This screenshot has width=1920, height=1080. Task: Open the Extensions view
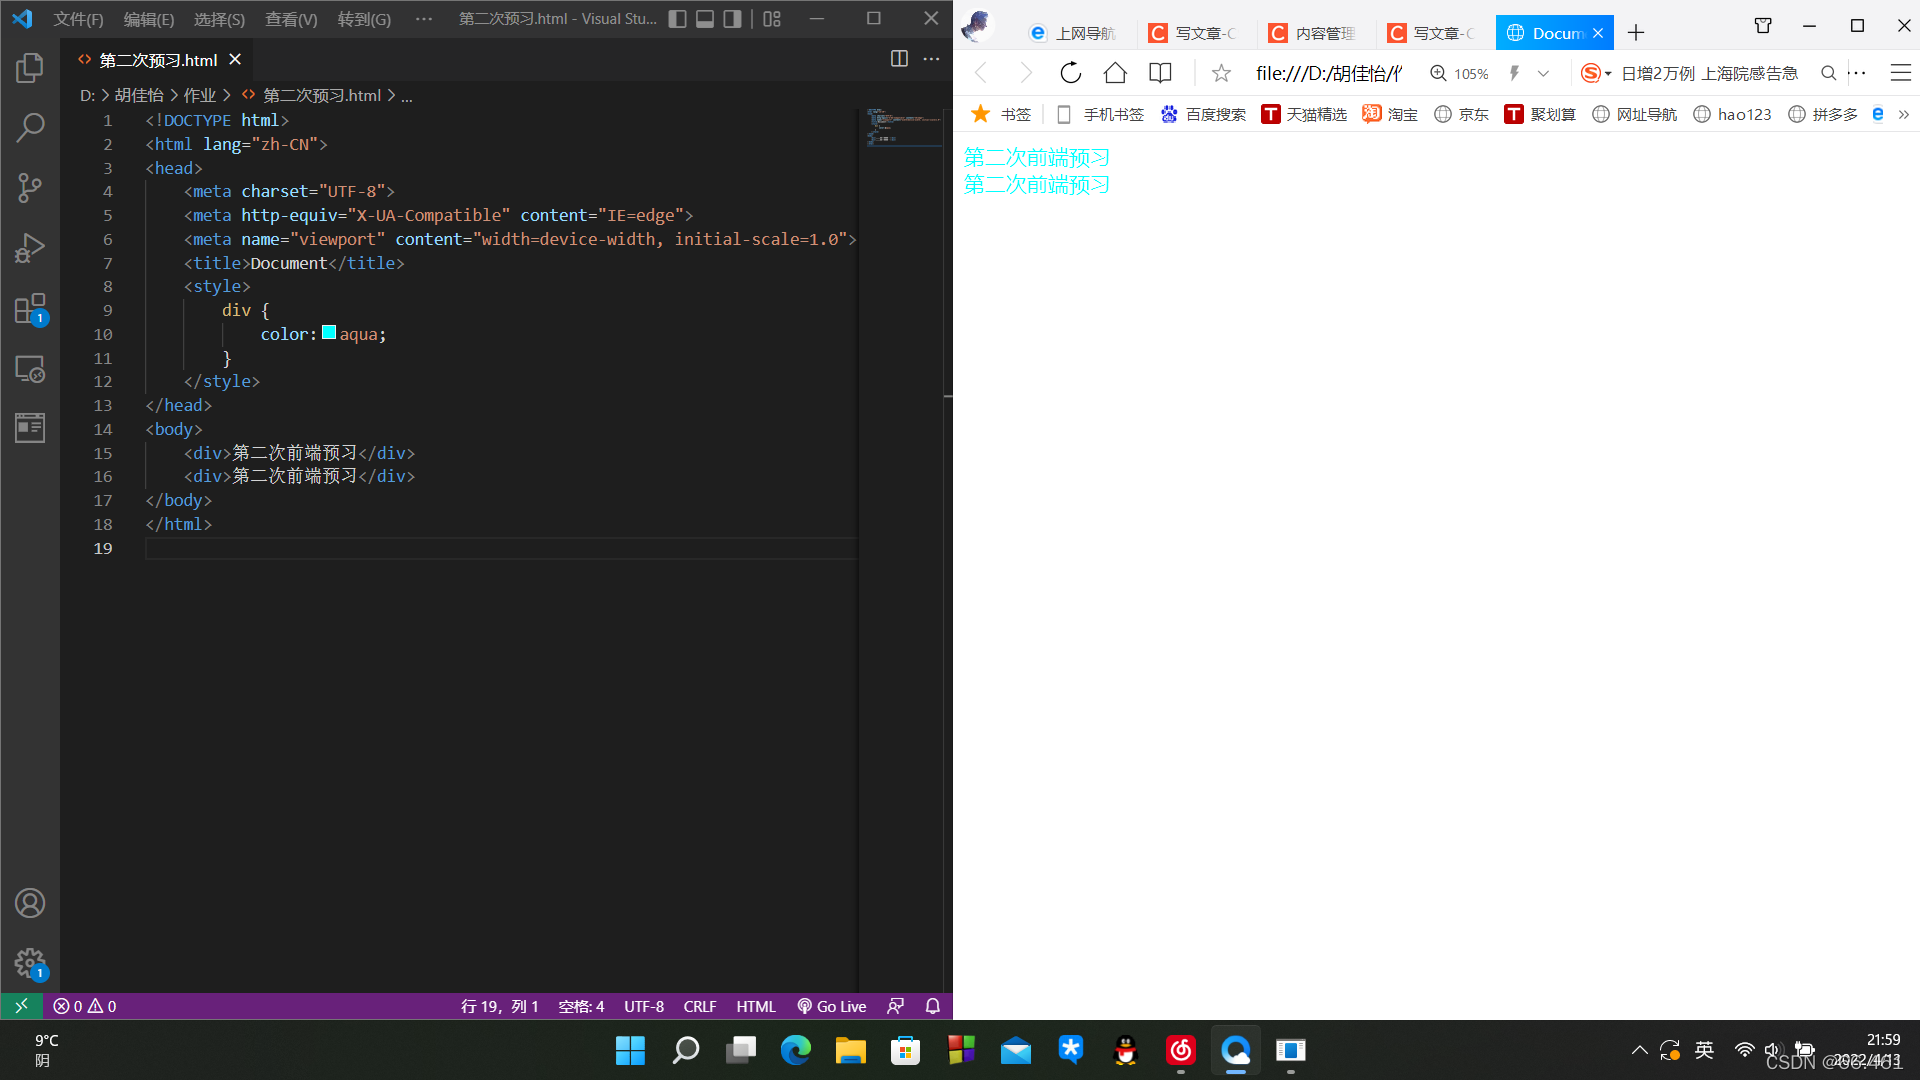(30, 309)
